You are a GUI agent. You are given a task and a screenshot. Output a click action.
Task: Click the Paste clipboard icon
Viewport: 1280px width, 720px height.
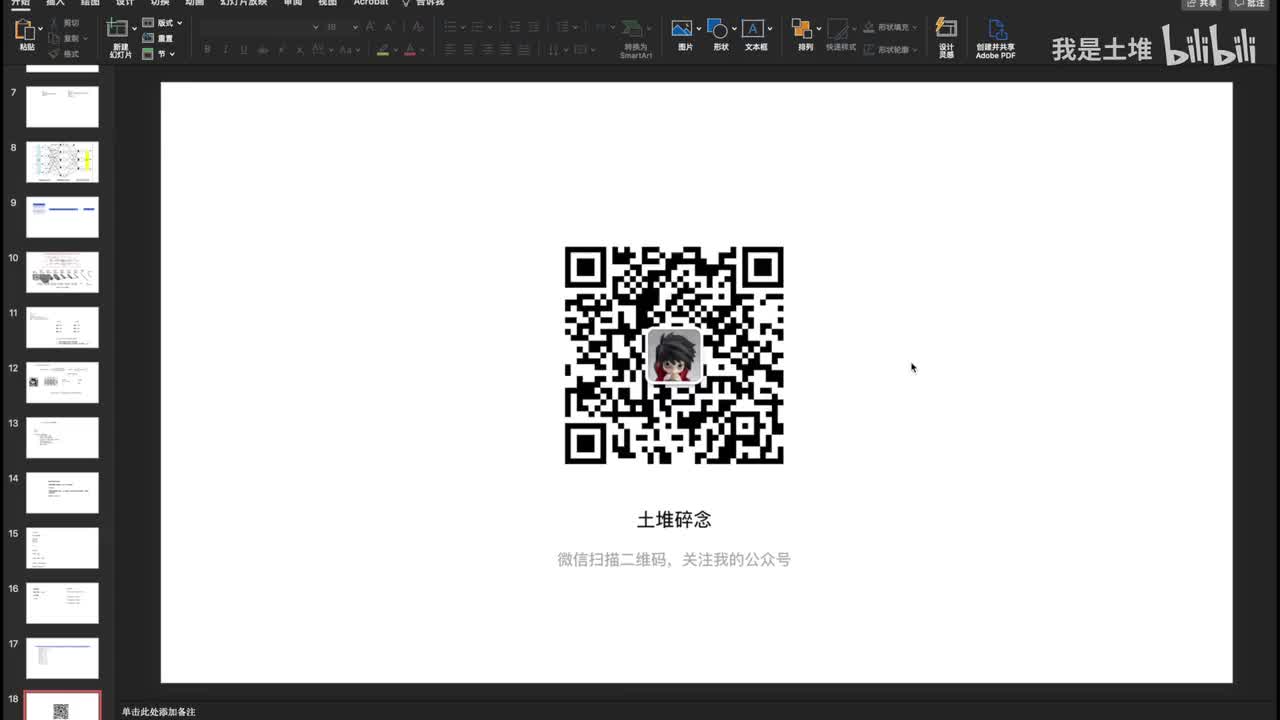point(26,30)
